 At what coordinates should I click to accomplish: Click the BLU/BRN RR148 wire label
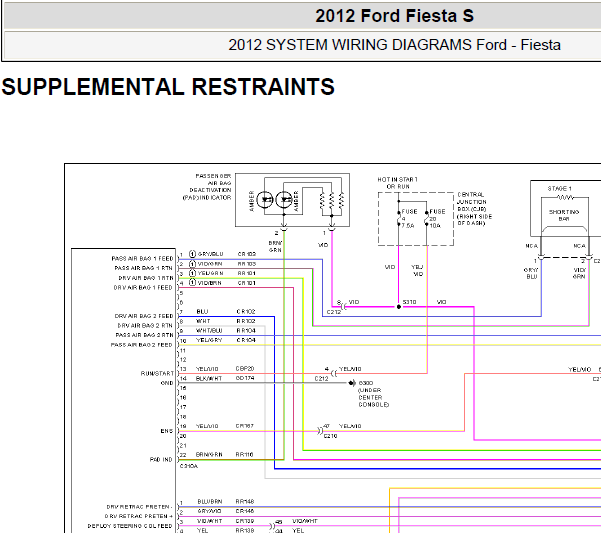226,502
